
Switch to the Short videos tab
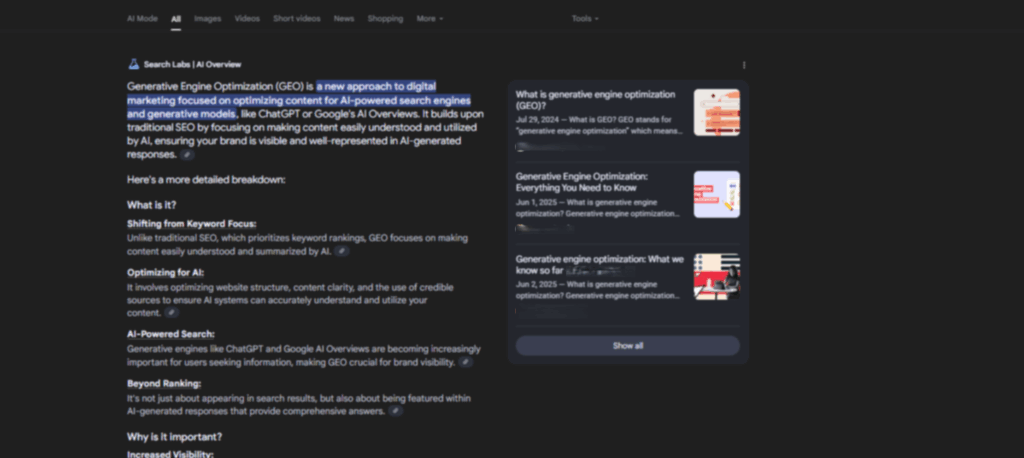point(296,18)
